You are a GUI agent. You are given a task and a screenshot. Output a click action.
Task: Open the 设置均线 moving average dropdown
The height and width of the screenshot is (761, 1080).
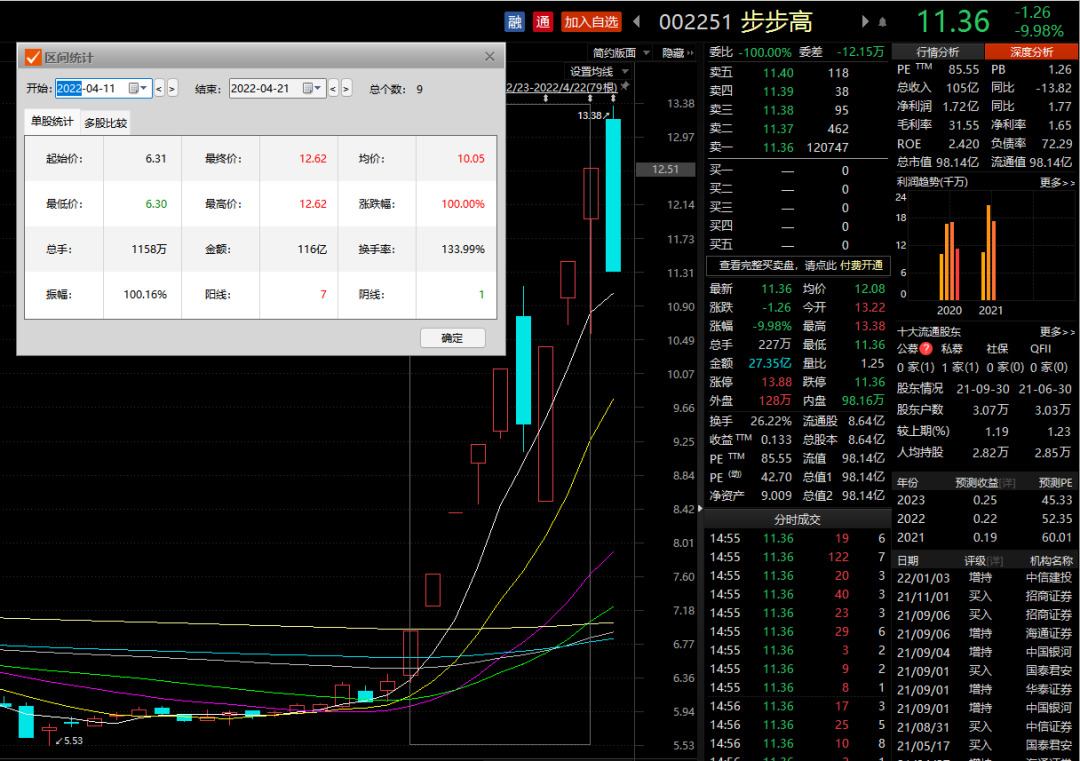tap(598, 72)
